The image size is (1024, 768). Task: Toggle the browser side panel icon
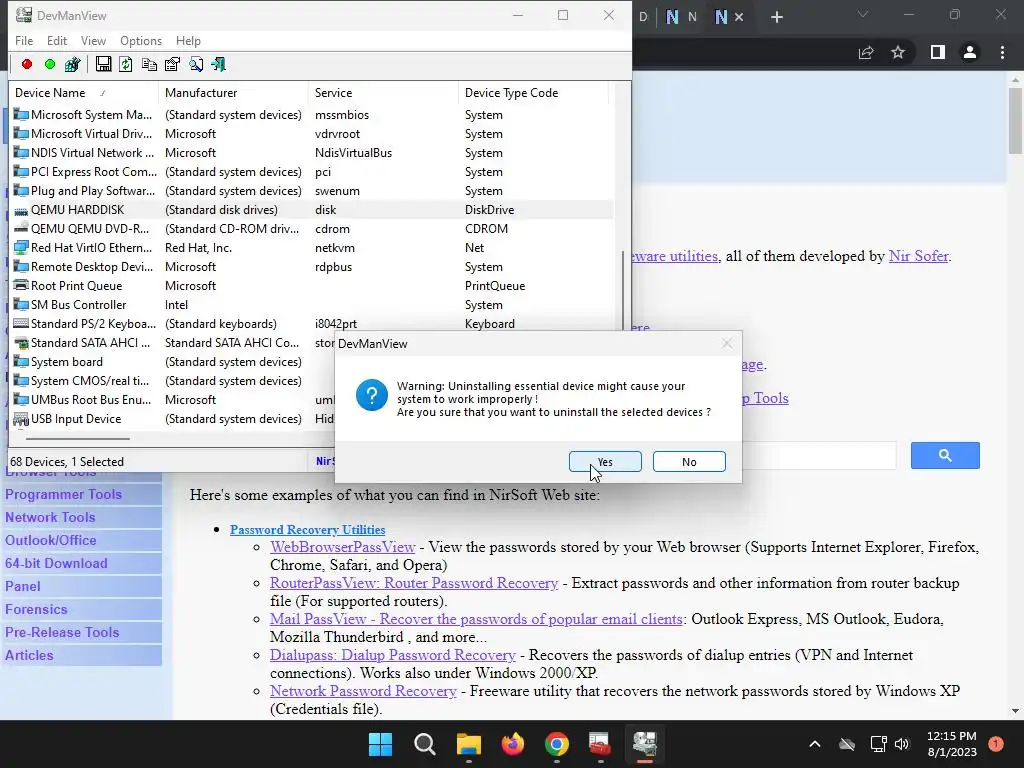pos(938,52)
